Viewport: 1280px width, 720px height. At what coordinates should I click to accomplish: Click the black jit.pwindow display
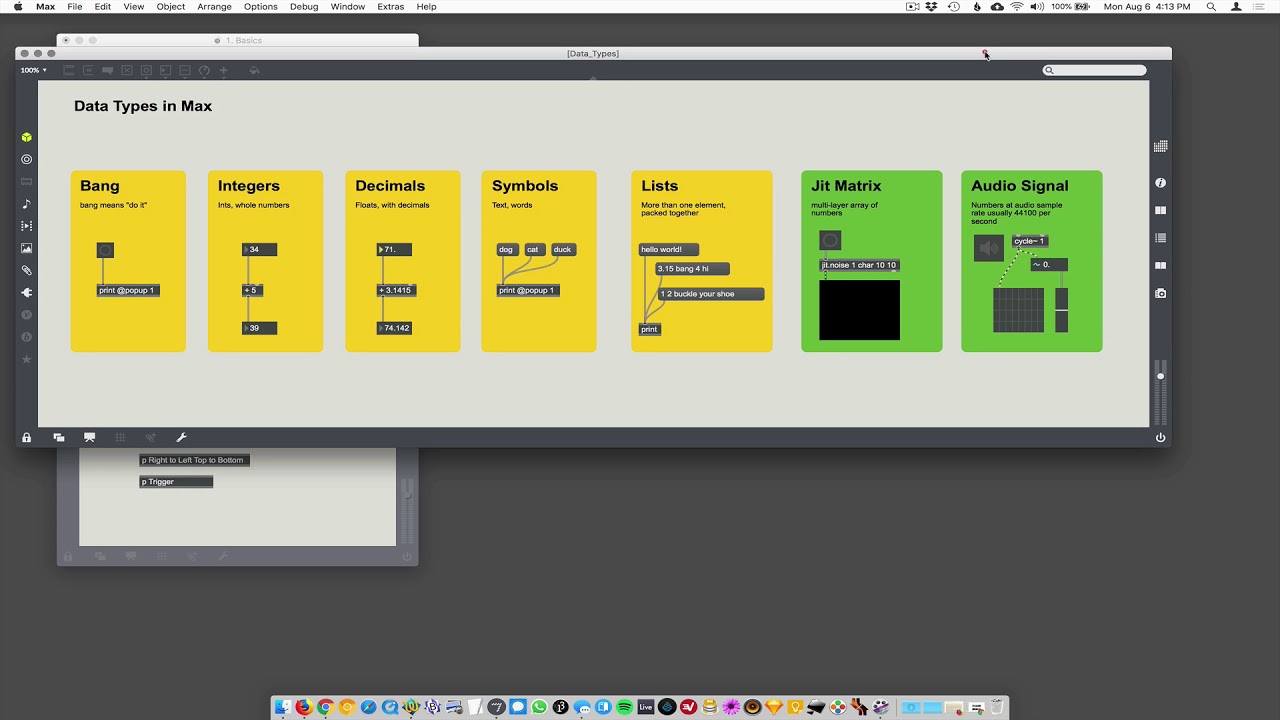(859, 310)
